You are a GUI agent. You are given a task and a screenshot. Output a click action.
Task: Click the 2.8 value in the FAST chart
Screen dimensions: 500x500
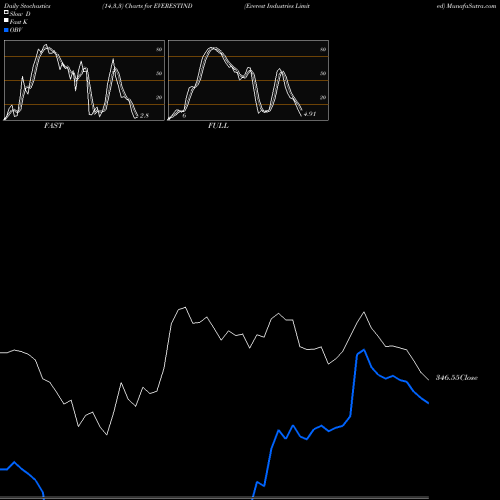[x=144, y=116]
